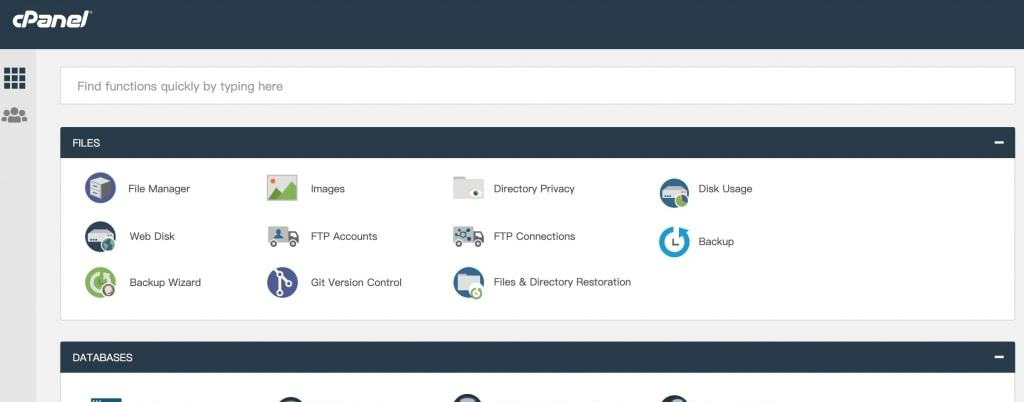This screenshot has width=1024, height=402.
Task: Open the Directory Privacy folder icon
Action: pos(468,188)
